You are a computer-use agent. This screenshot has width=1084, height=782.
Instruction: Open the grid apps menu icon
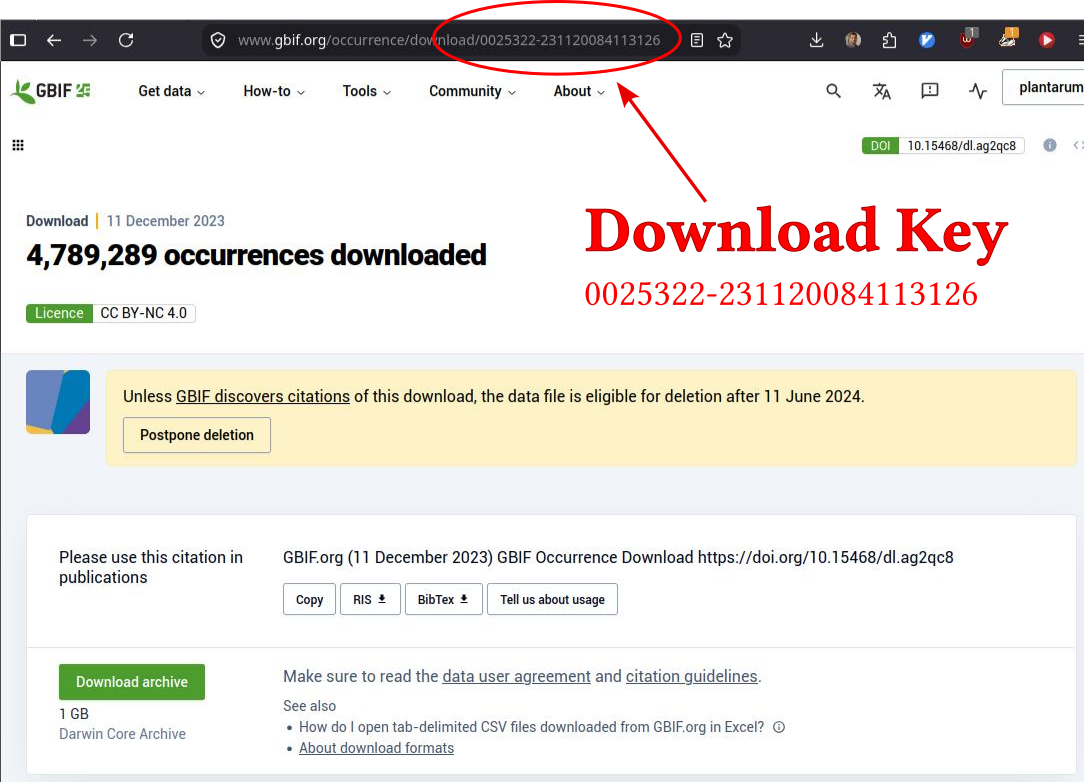(x=18, y=145)
